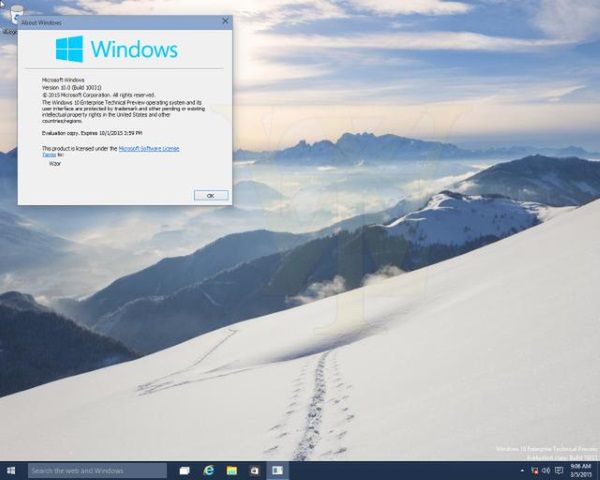The width and height of the screenshot is (600, 480).
Task: Select the Evaluation copy expiry text
Action: click(x=92, y=133)
